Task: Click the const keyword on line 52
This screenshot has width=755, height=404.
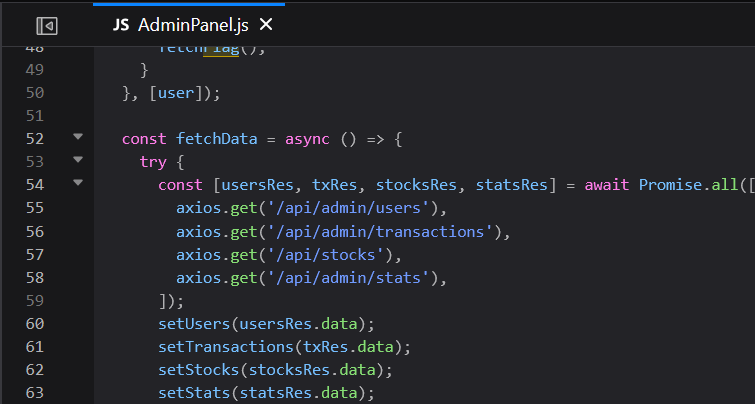Action: (x=144, y=139)
